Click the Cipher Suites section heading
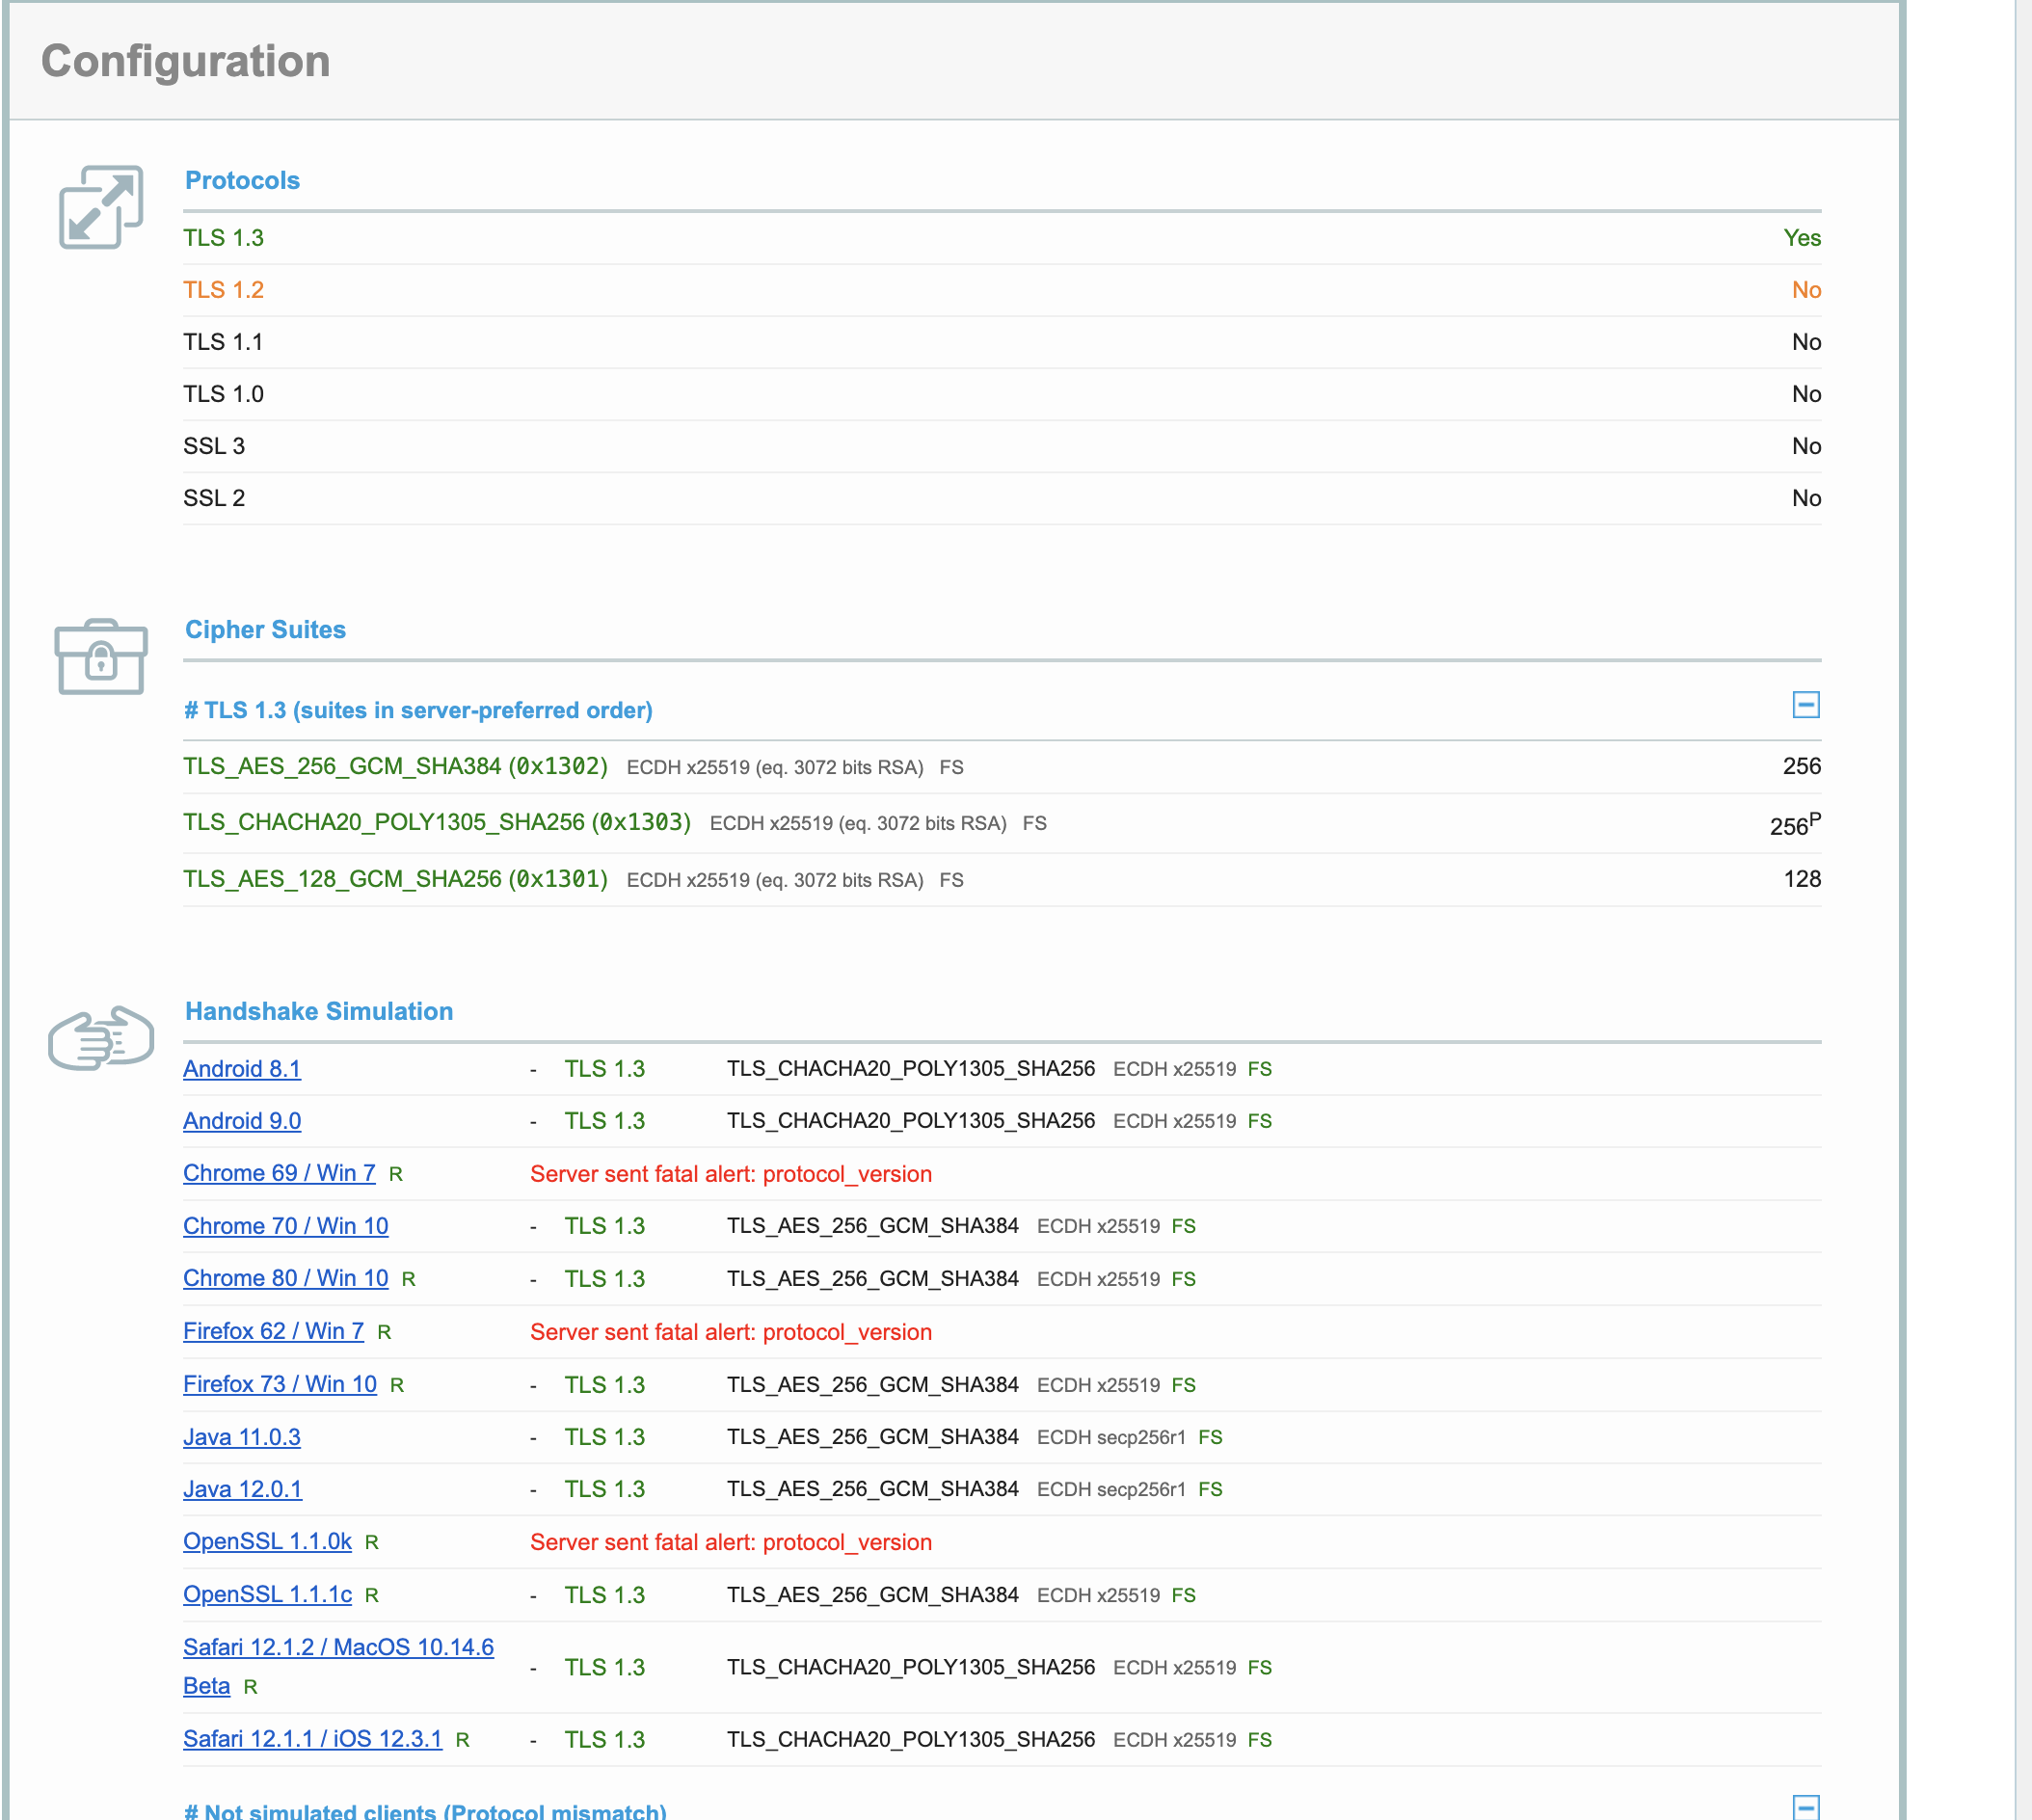The image size is (2032, 1820). click(x=266, y=629)
